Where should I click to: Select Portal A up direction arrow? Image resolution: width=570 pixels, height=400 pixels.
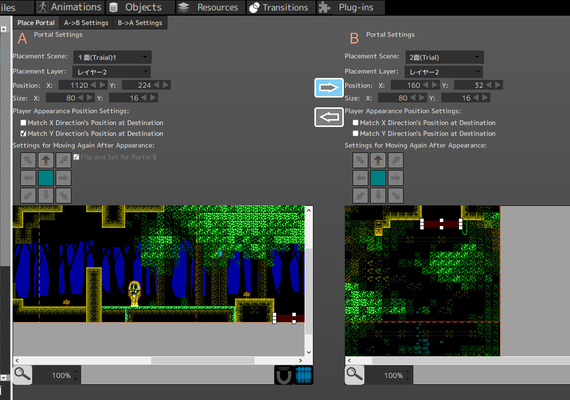point(46,160)
